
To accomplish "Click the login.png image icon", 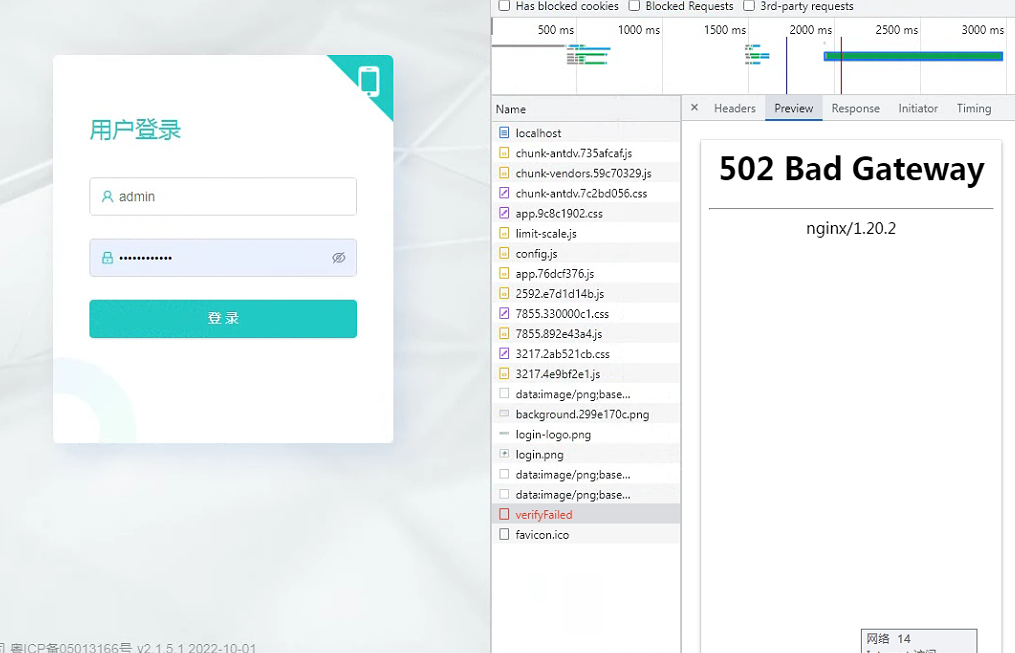I will click(504, 455).
